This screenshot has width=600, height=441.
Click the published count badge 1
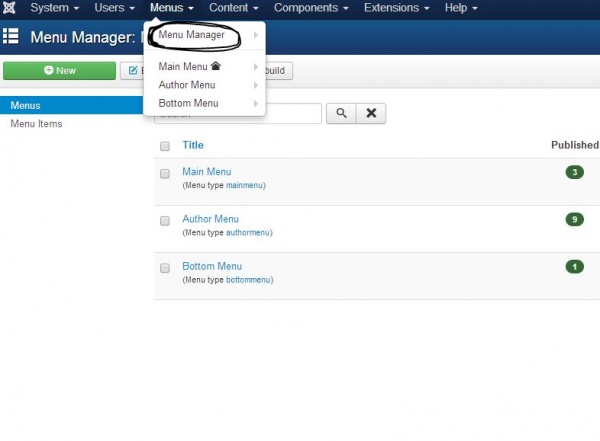[574, 266]
